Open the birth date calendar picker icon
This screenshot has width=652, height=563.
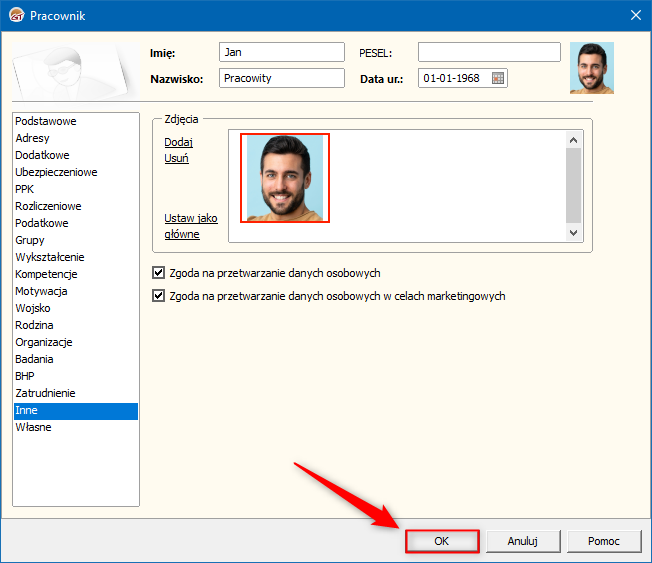pos(498,78)
